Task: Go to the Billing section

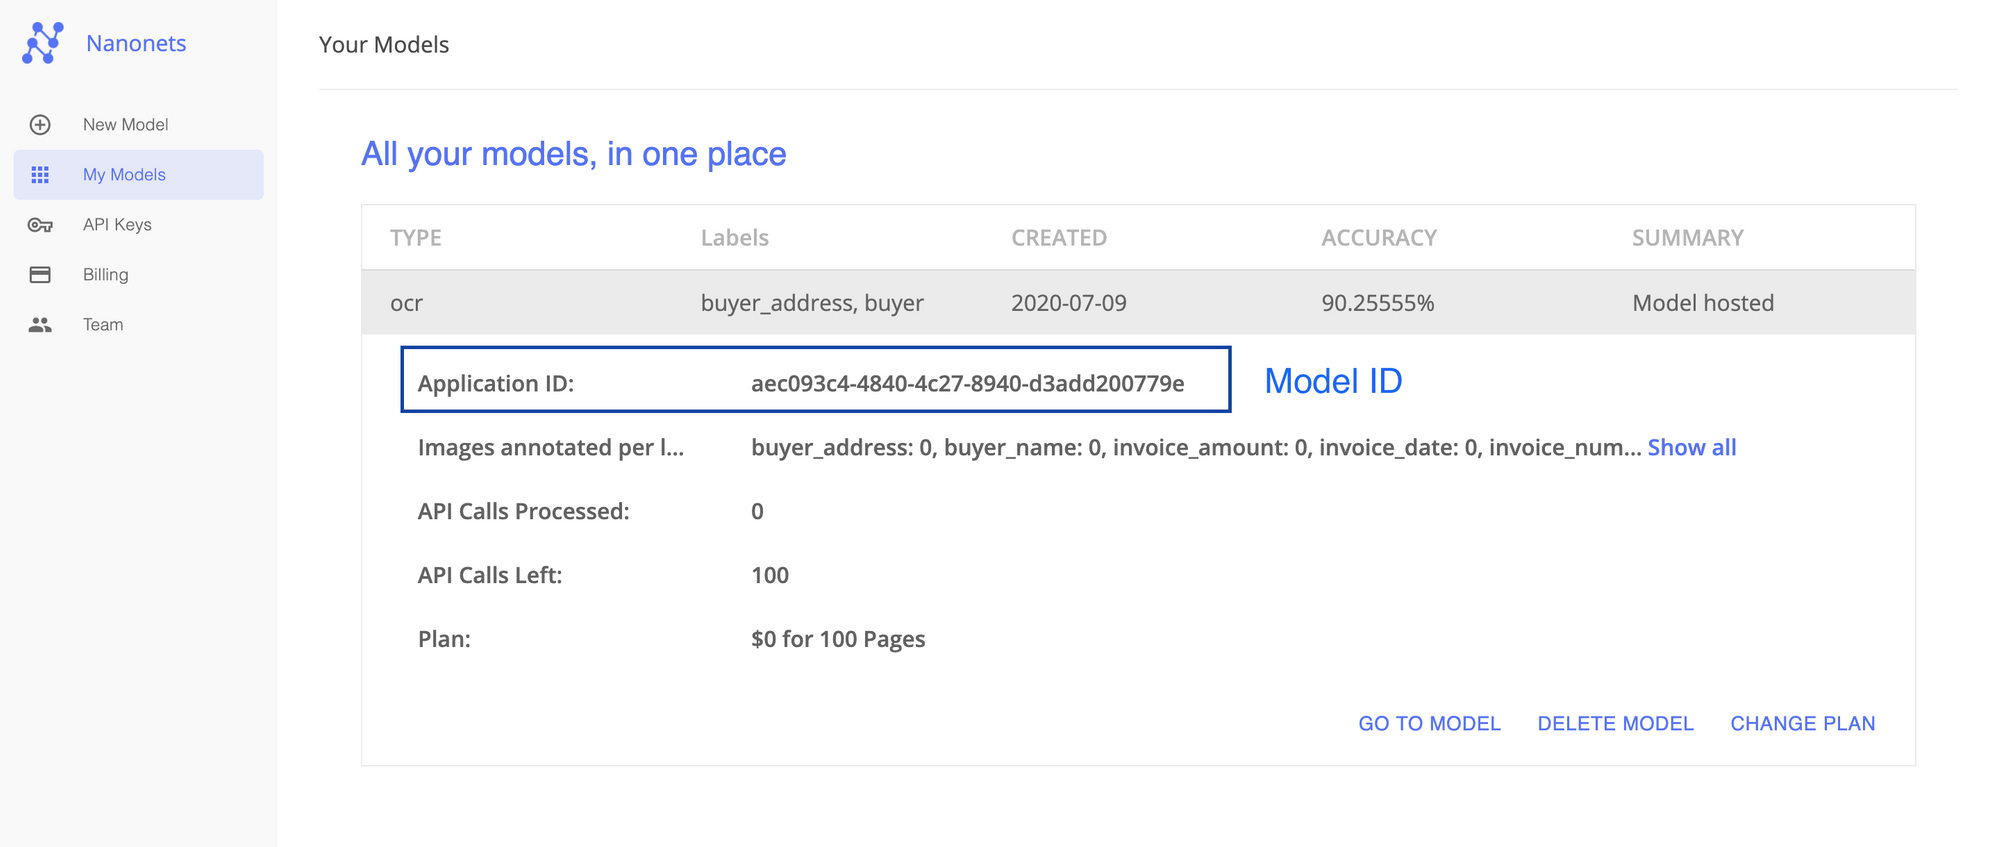Action: (105, 275)
